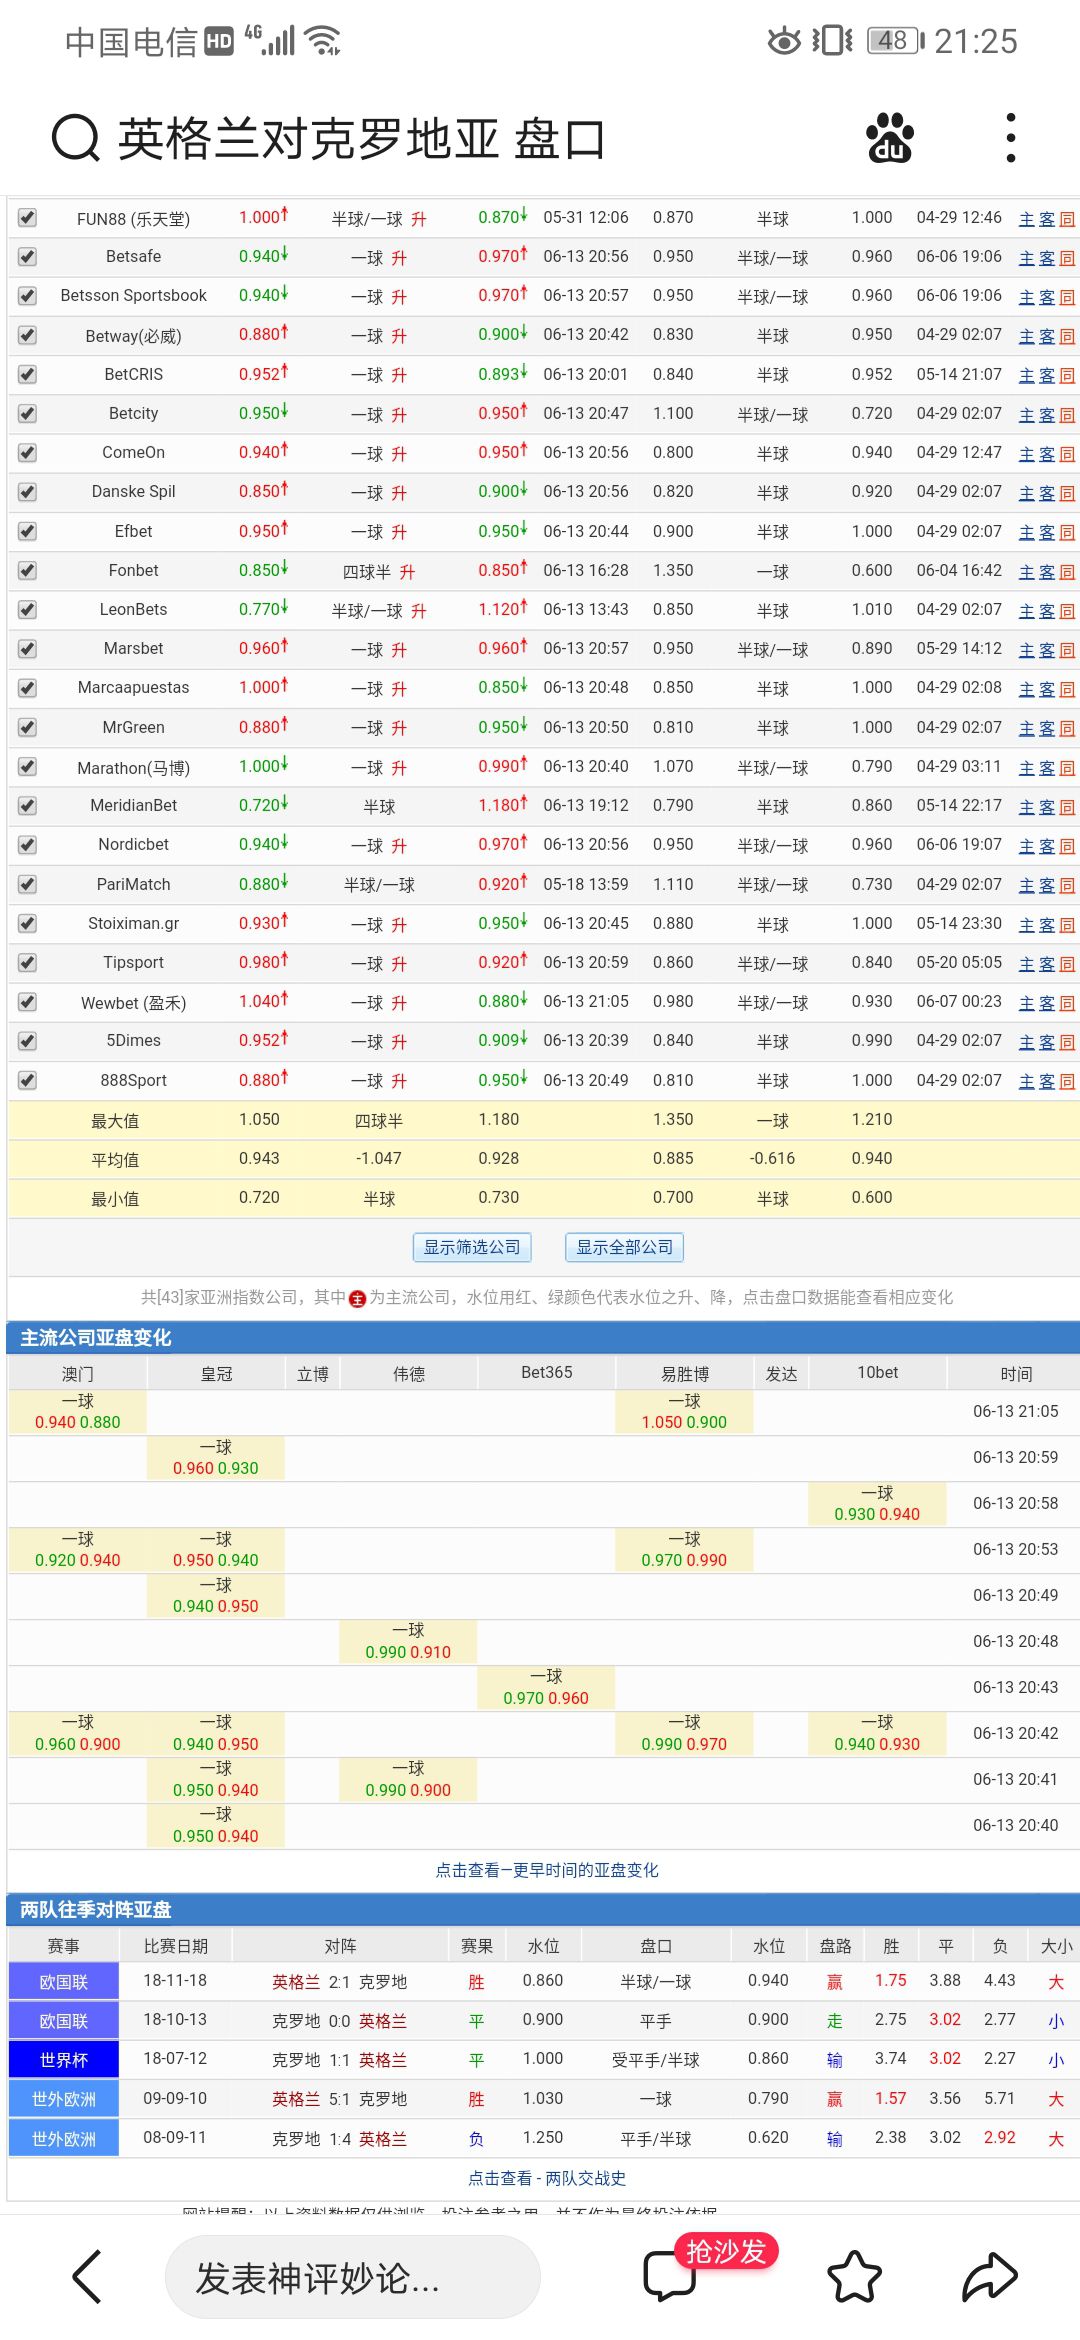1080x2340 pixels.
Task: Open the three-dot overflow menu
Action: coord(1011,138)
